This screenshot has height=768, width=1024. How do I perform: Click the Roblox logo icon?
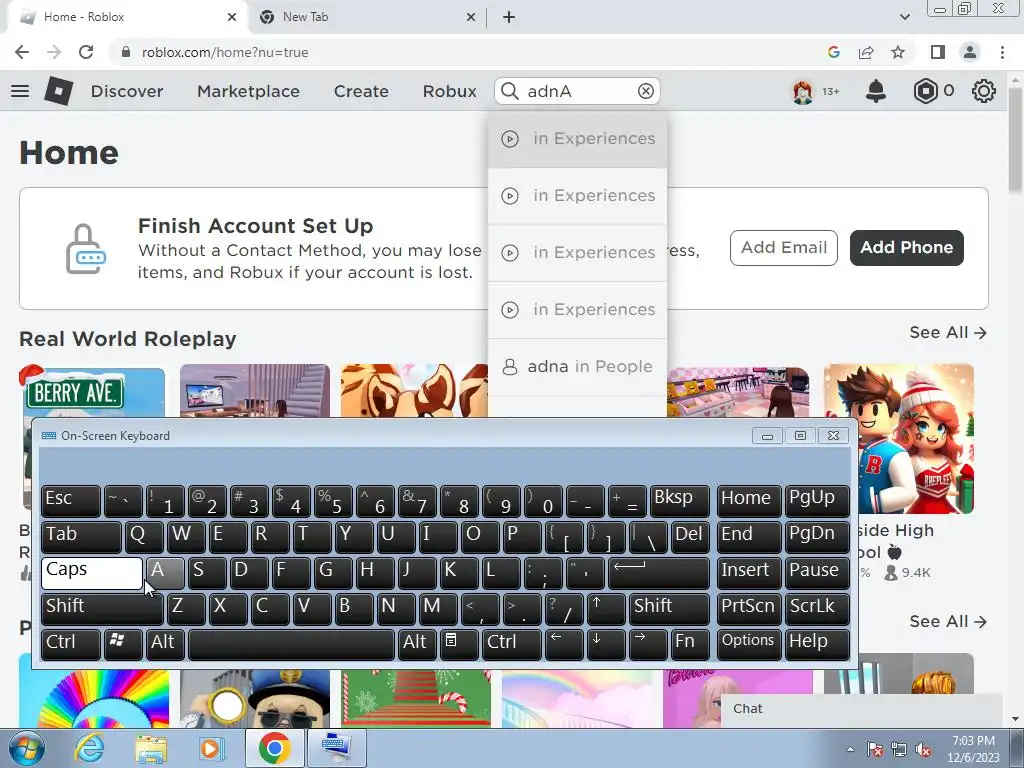(59, 91)
